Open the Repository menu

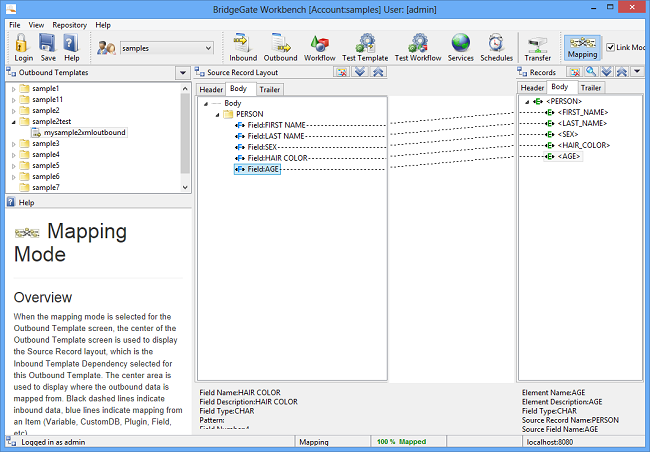click(x=70, y=25)
